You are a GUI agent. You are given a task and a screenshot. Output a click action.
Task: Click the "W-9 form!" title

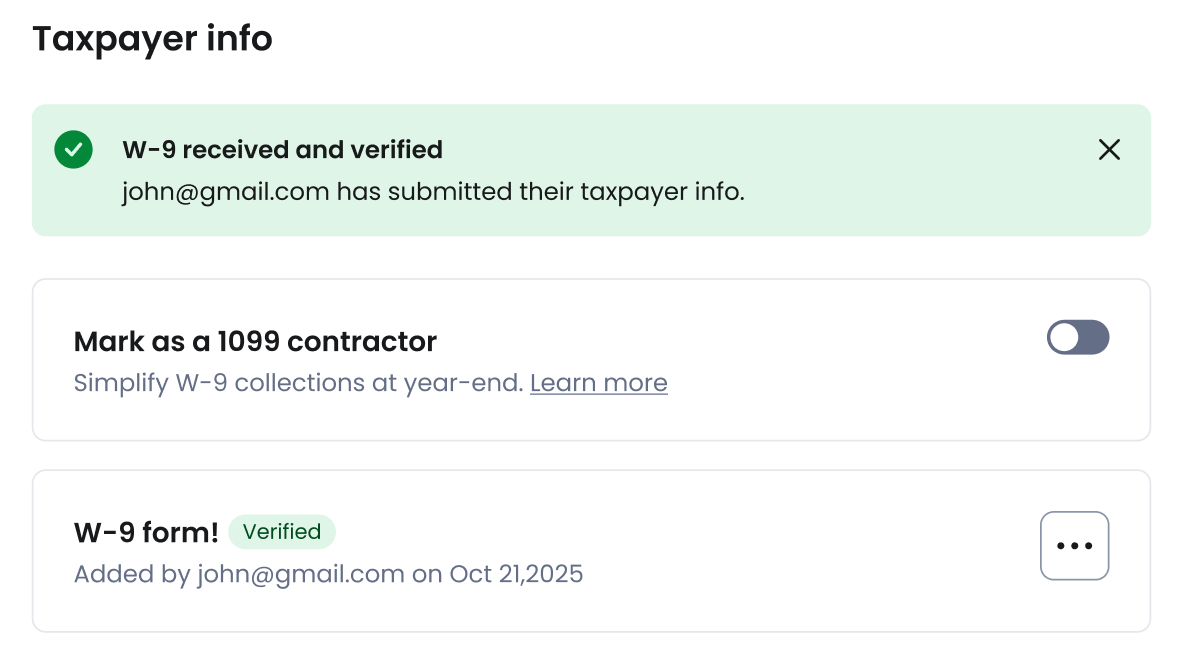point(146,532)
